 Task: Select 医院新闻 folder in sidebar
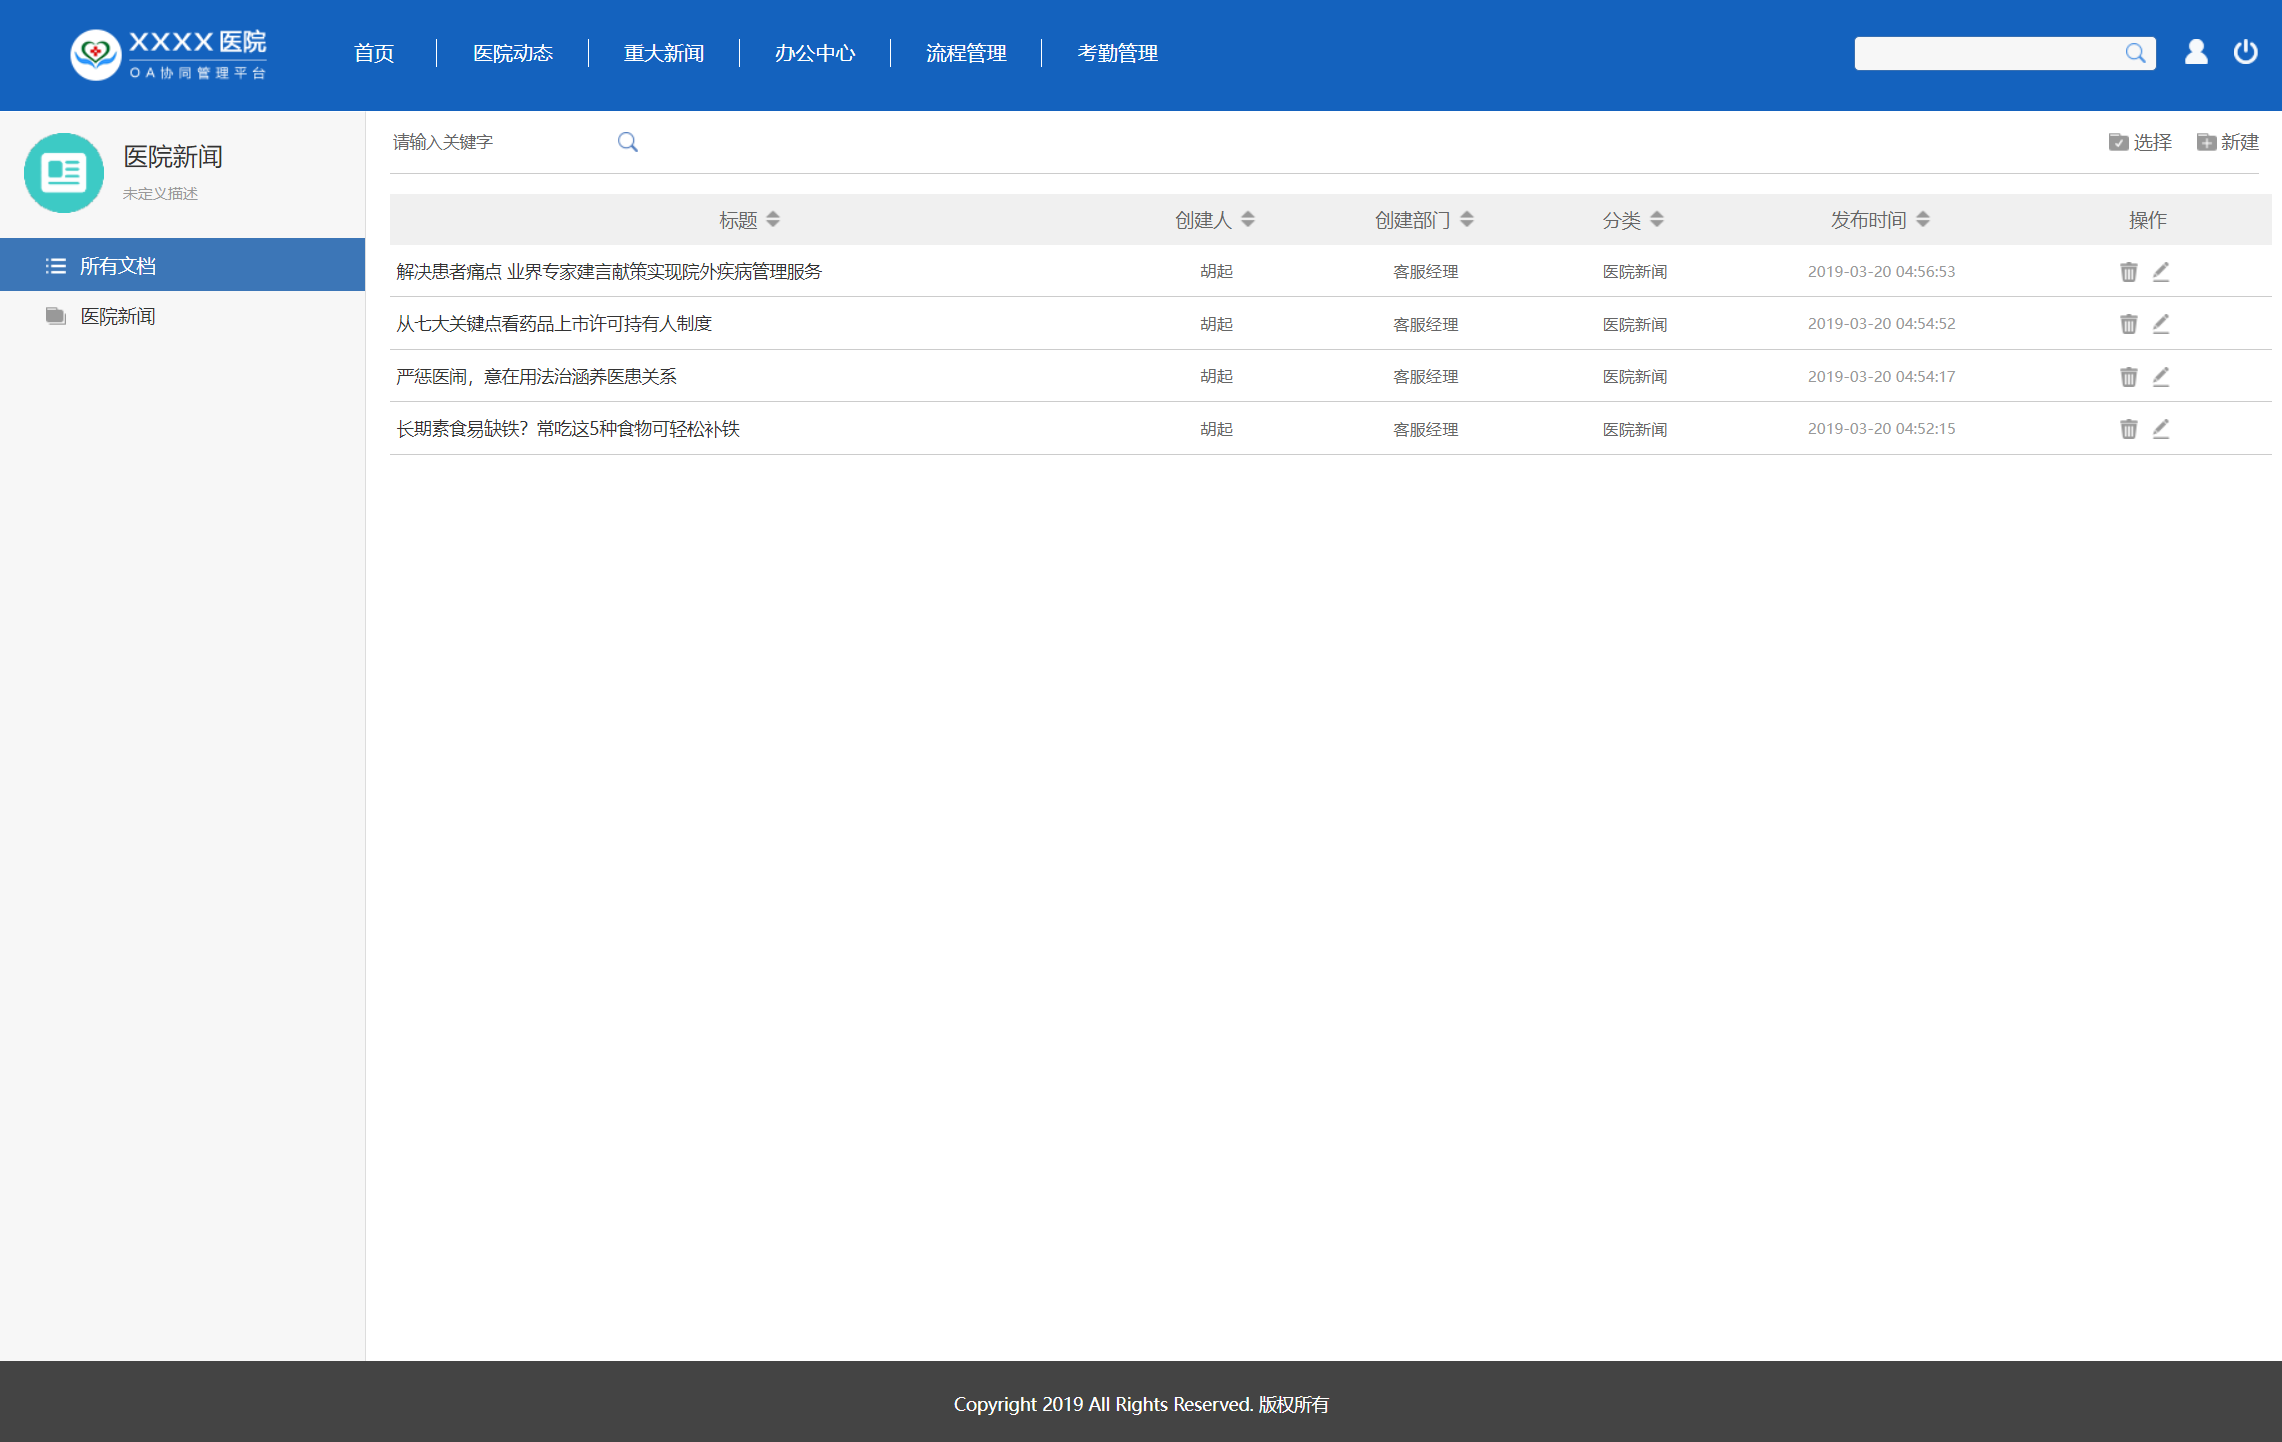click(118, 317)
